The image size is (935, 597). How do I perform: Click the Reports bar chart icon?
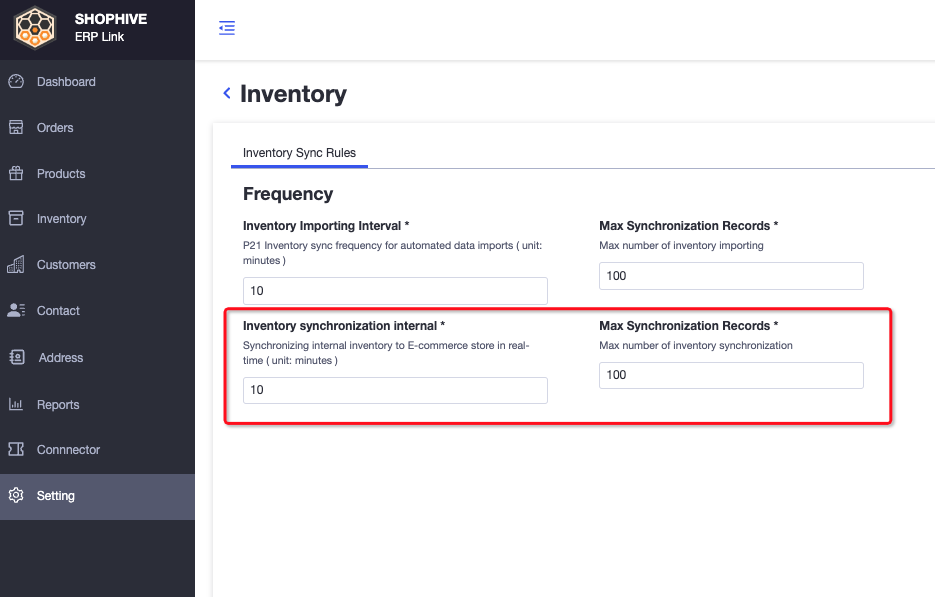16,404
